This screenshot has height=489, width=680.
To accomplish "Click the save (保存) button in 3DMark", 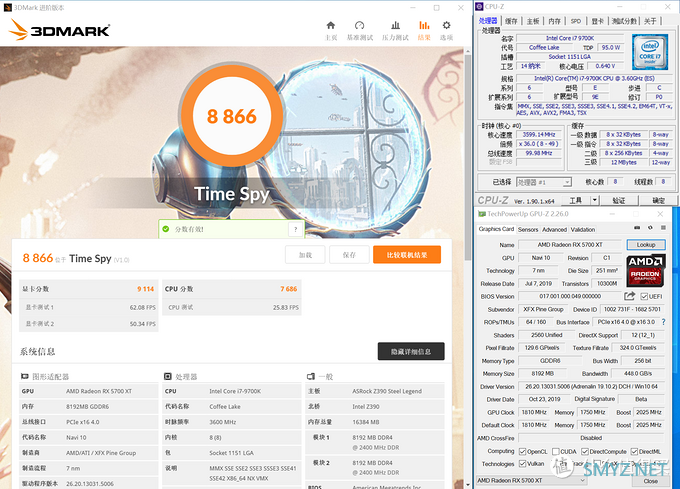I will point(349,255).
